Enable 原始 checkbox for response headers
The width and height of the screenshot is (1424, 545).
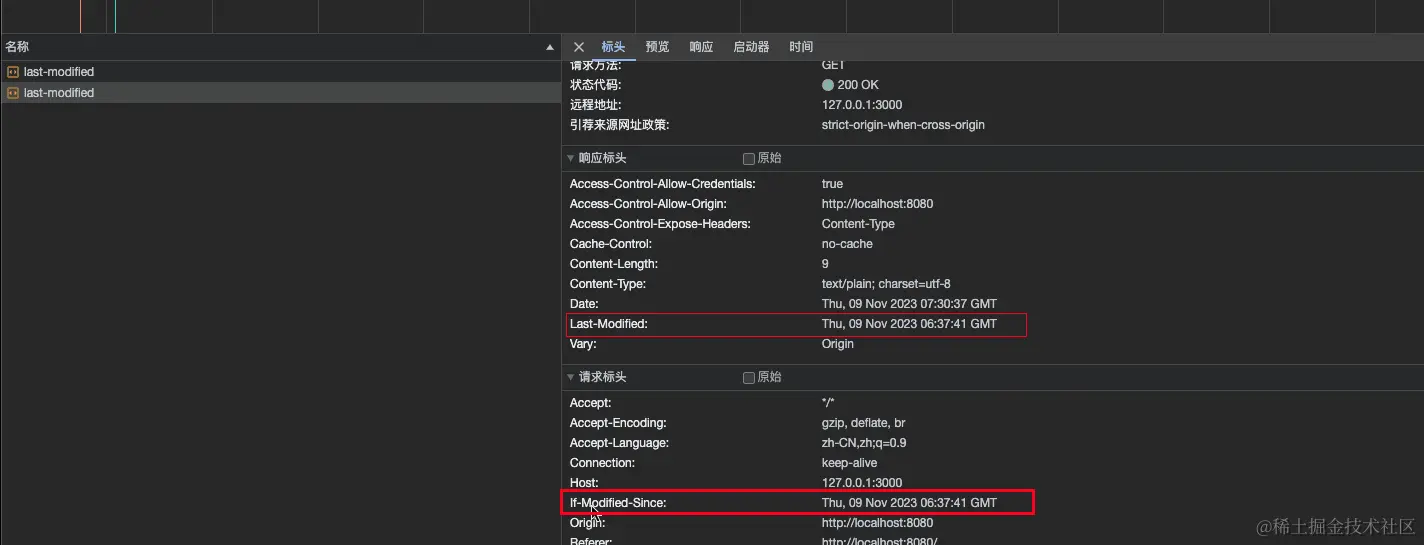[x=749, y=158]
